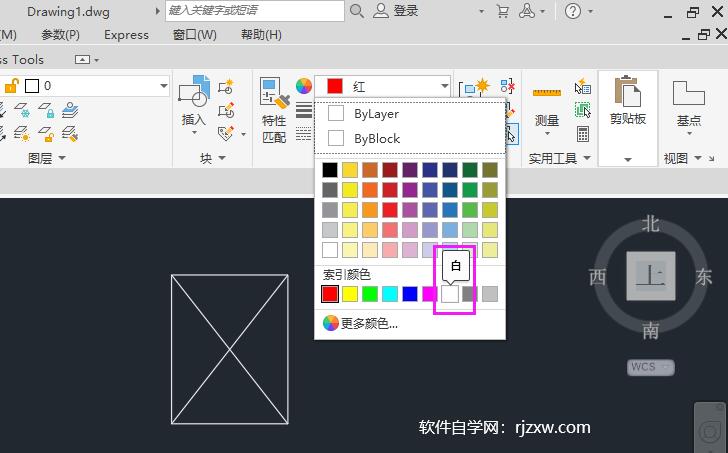The width and height of the screenshot is (728, 453).
Task: Open the object color dropdown showing 红
Action: (x=444, y=86)
